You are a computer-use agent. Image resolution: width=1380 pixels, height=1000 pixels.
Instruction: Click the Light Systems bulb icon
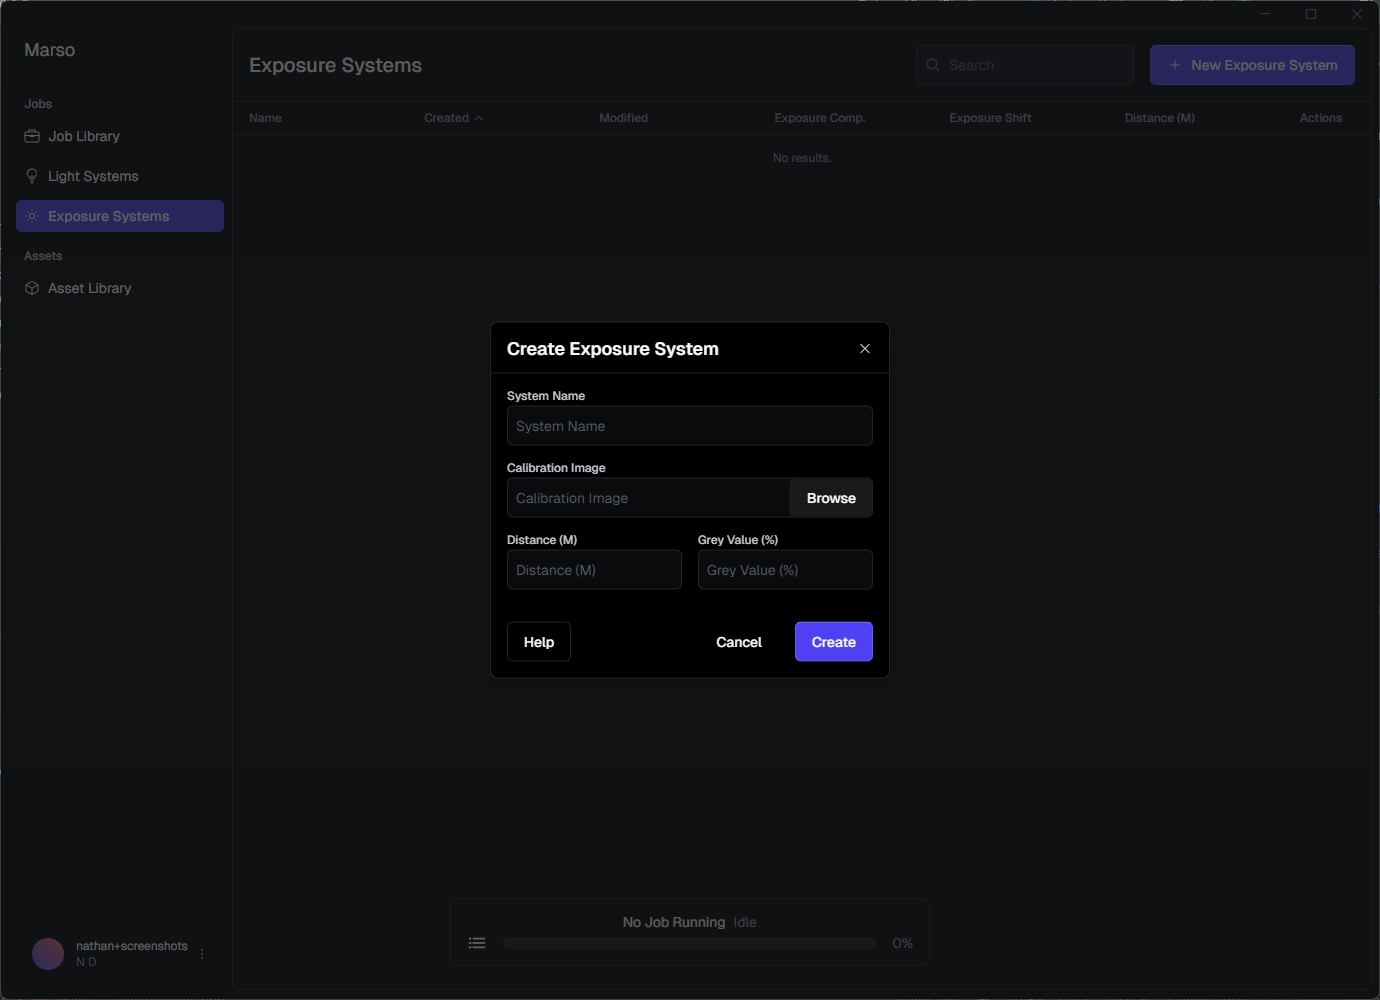[x=32, y=176]
